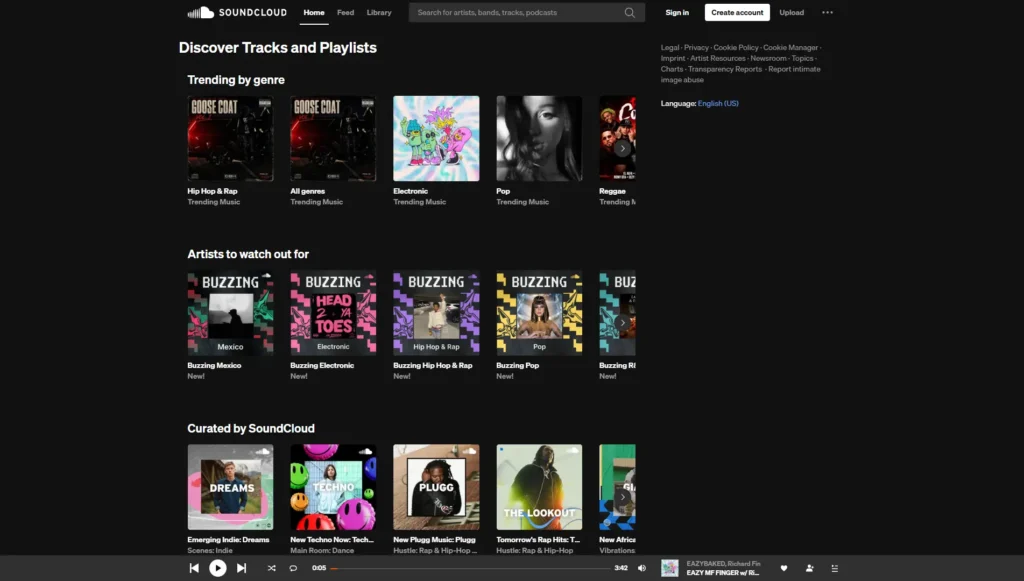Image resolution: width=1024 pixels, height=581 pixels.
Task: Open the Library tab
Action: click(379, 12)
